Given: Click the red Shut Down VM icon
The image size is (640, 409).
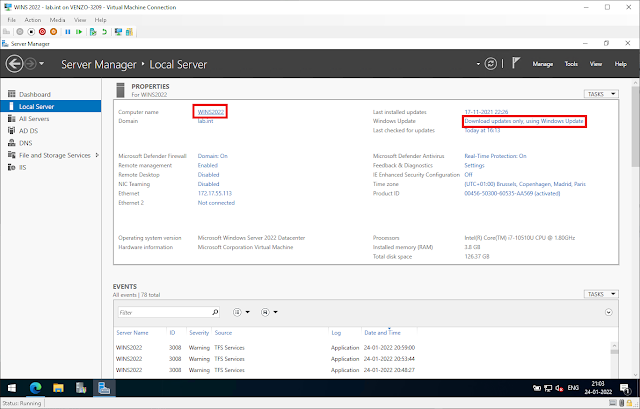Looking at the screenshot, I should pyautogui.click(x=42, y=32).
